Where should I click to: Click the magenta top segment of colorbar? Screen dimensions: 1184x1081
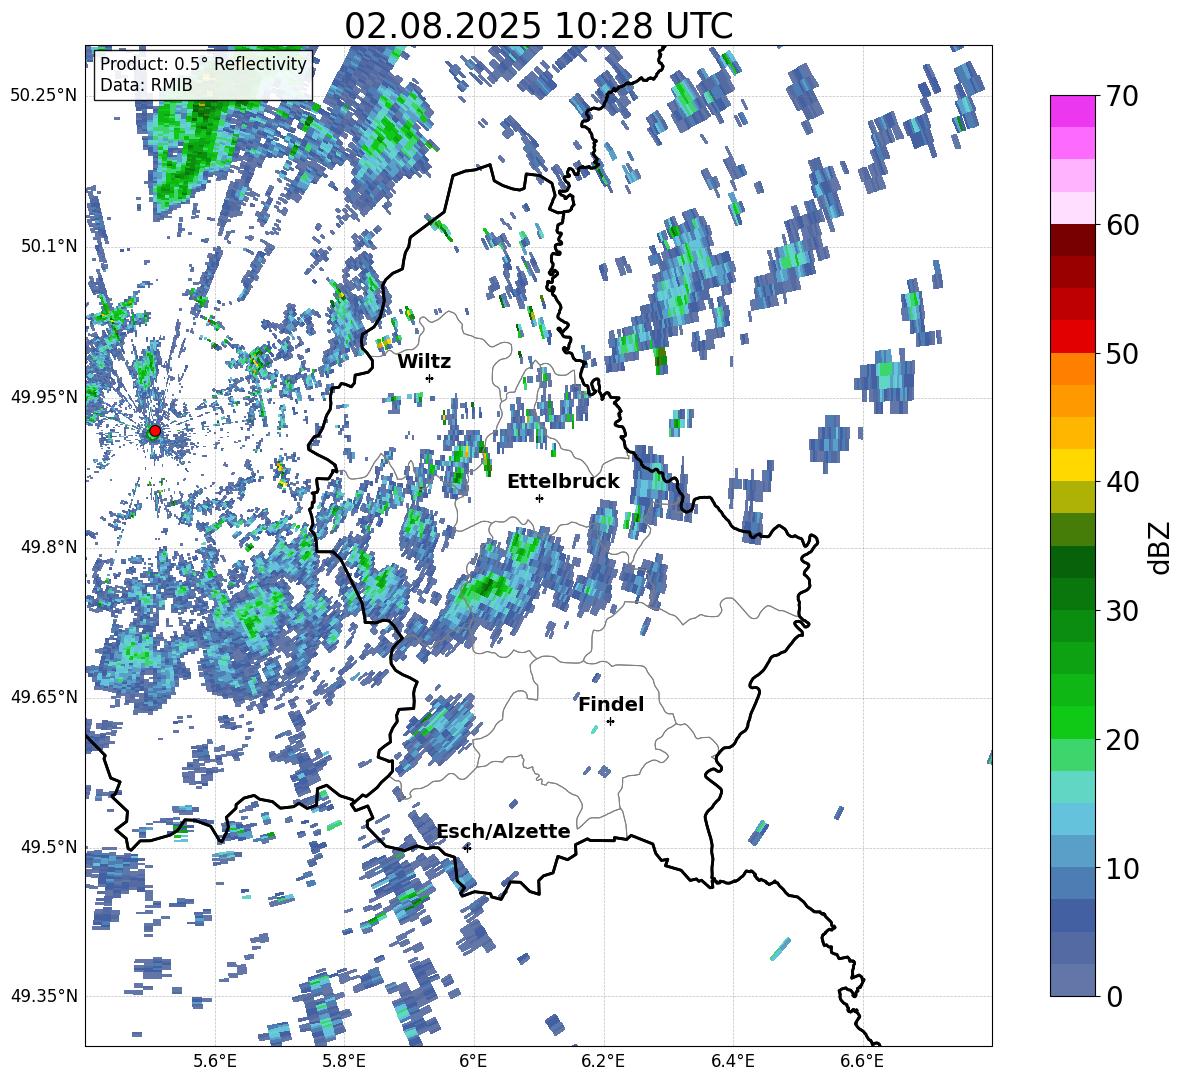pyautogui.click(x=1072, y=112)
